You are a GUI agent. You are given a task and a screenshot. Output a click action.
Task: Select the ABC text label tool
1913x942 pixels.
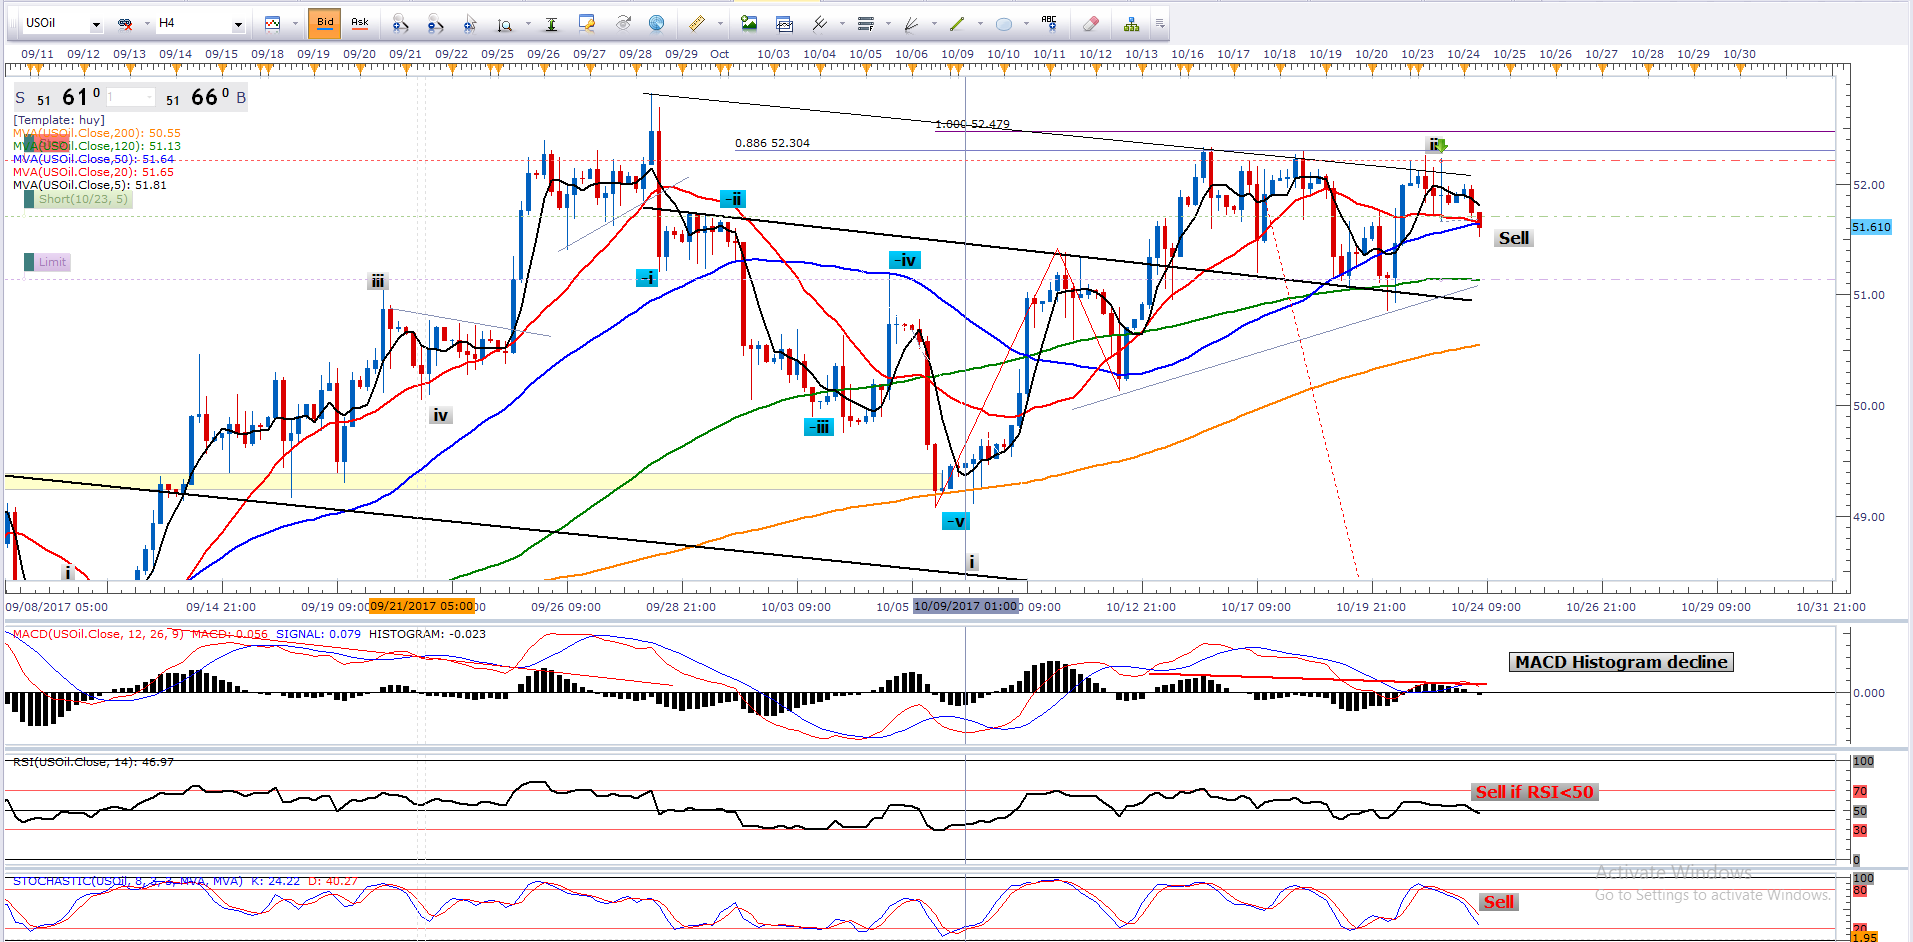(x=1048, y=23)
